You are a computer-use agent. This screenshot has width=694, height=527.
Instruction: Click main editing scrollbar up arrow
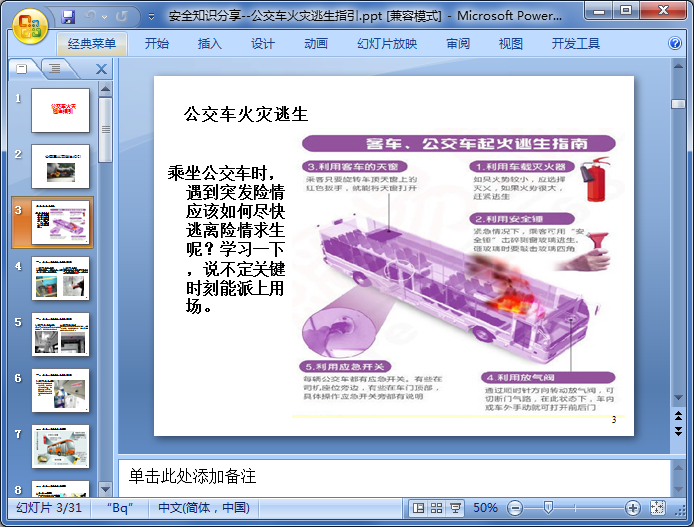coord(678,66)
